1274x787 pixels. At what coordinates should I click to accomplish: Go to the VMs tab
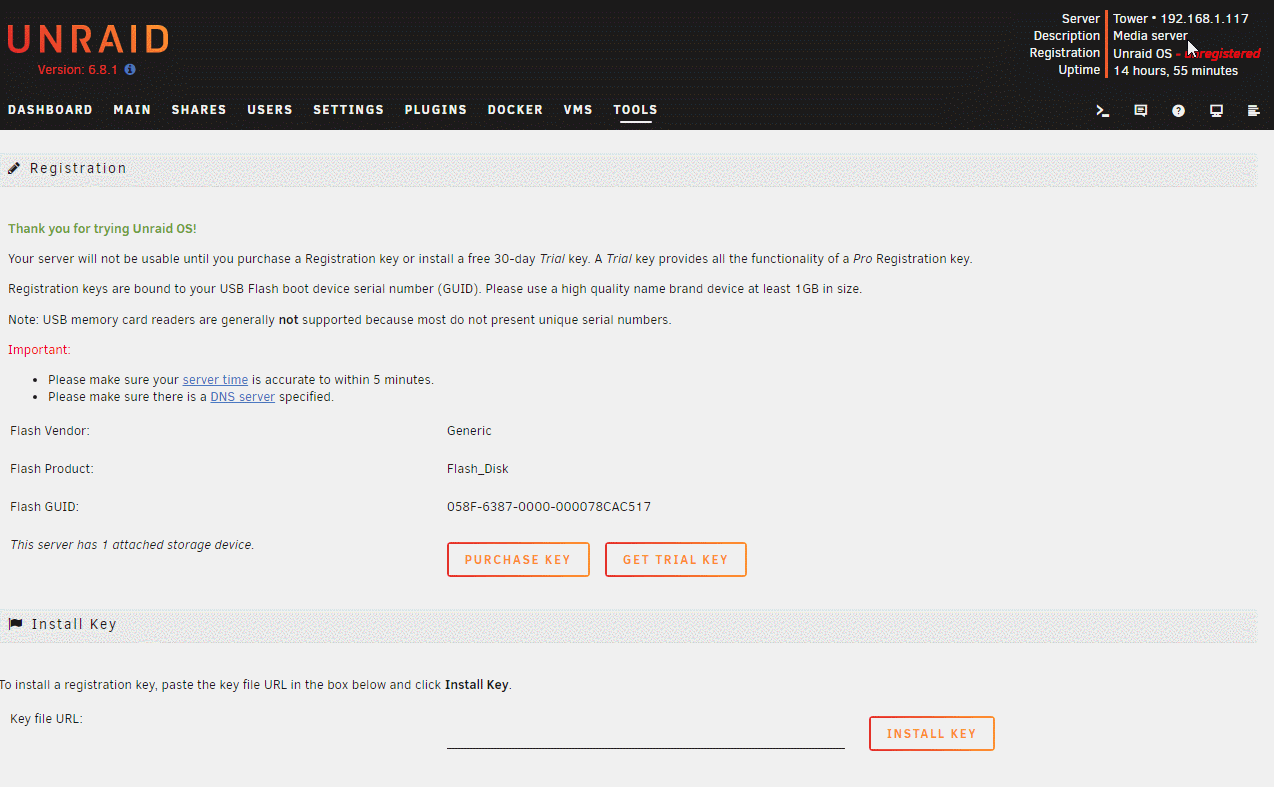click(x=578, y=110)
